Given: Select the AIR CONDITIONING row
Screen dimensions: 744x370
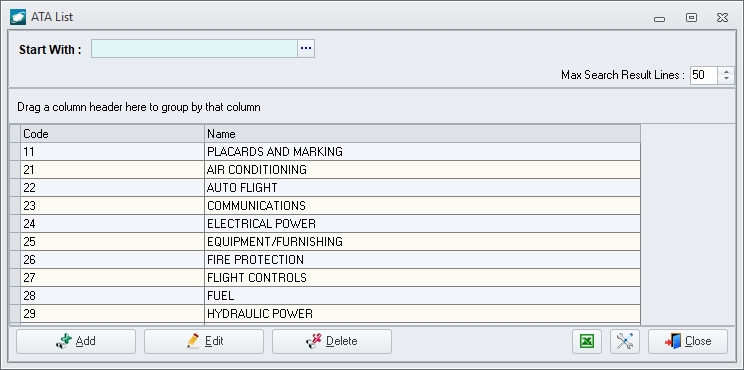Looking at the screenshot, I should 330,170.
